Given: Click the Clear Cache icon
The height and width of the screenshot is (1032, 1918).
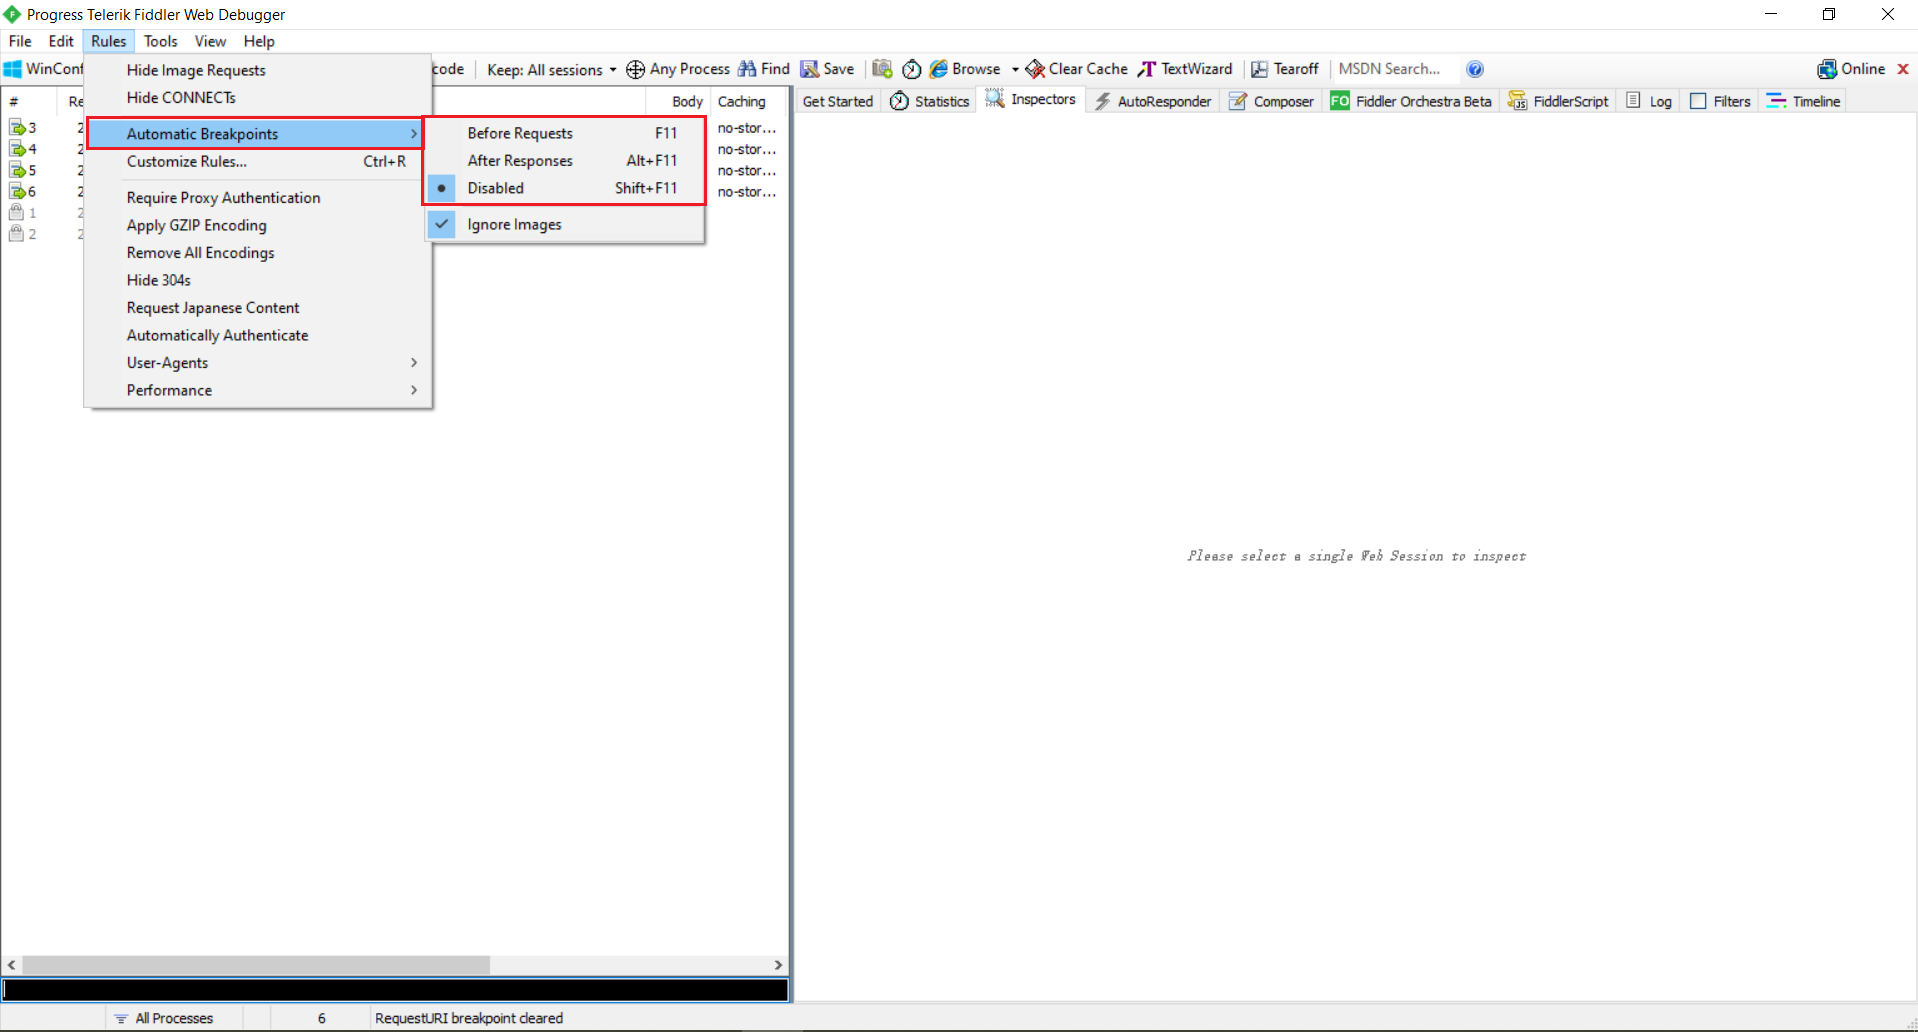Looking at the screenshot, I should (1035, 69).
